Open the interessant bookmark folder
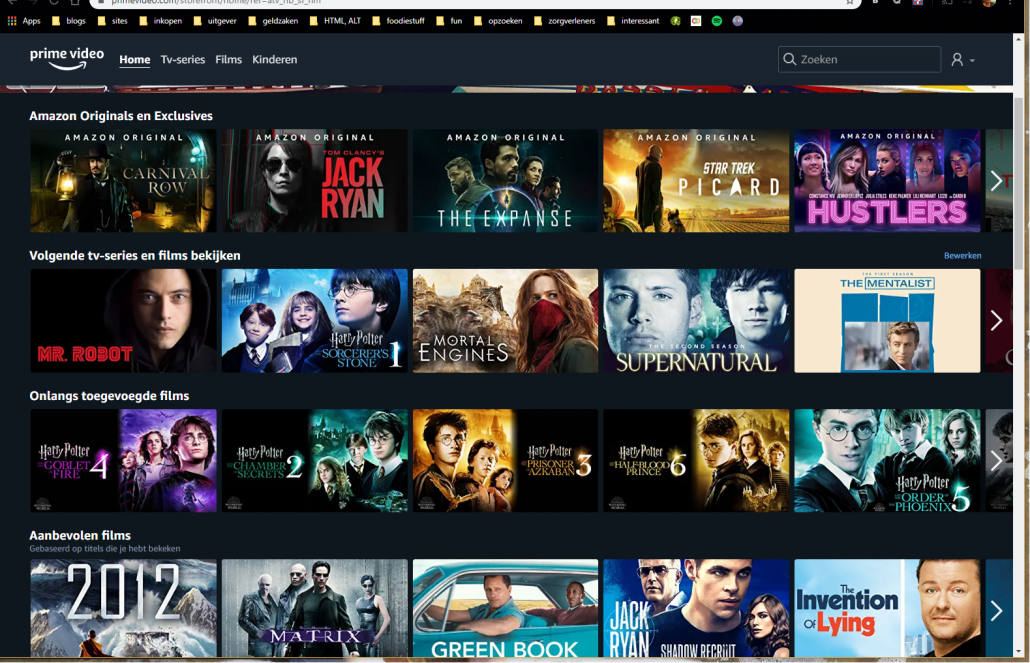Screen dimensions: 1030x663 [x=633, y=21]
